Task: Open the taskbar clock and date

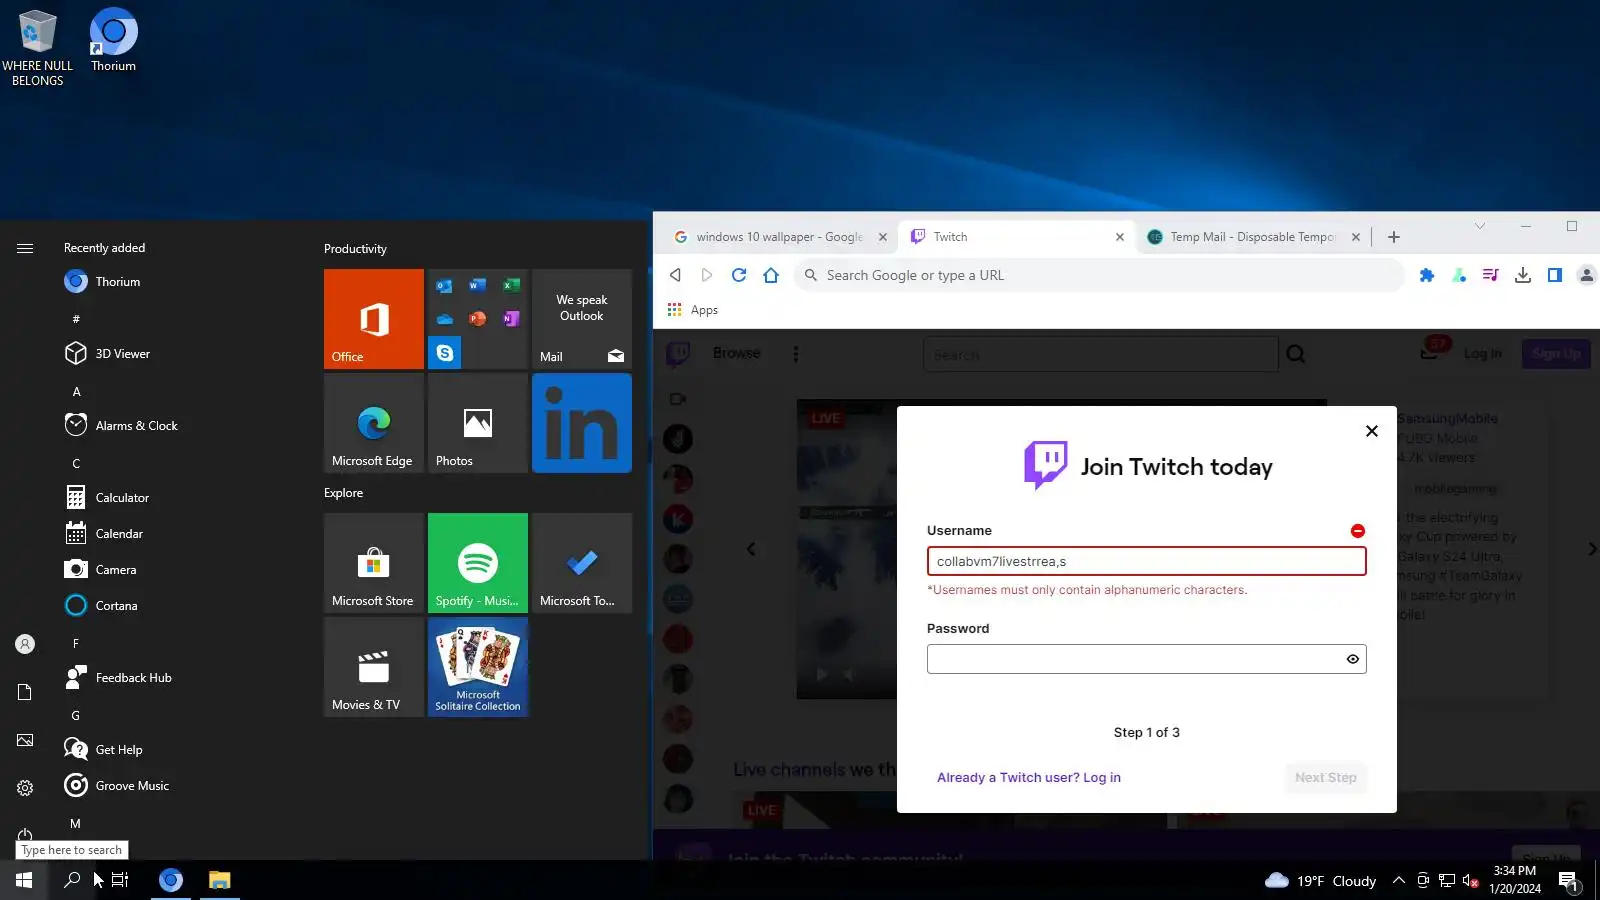Action: [1514, 880]
